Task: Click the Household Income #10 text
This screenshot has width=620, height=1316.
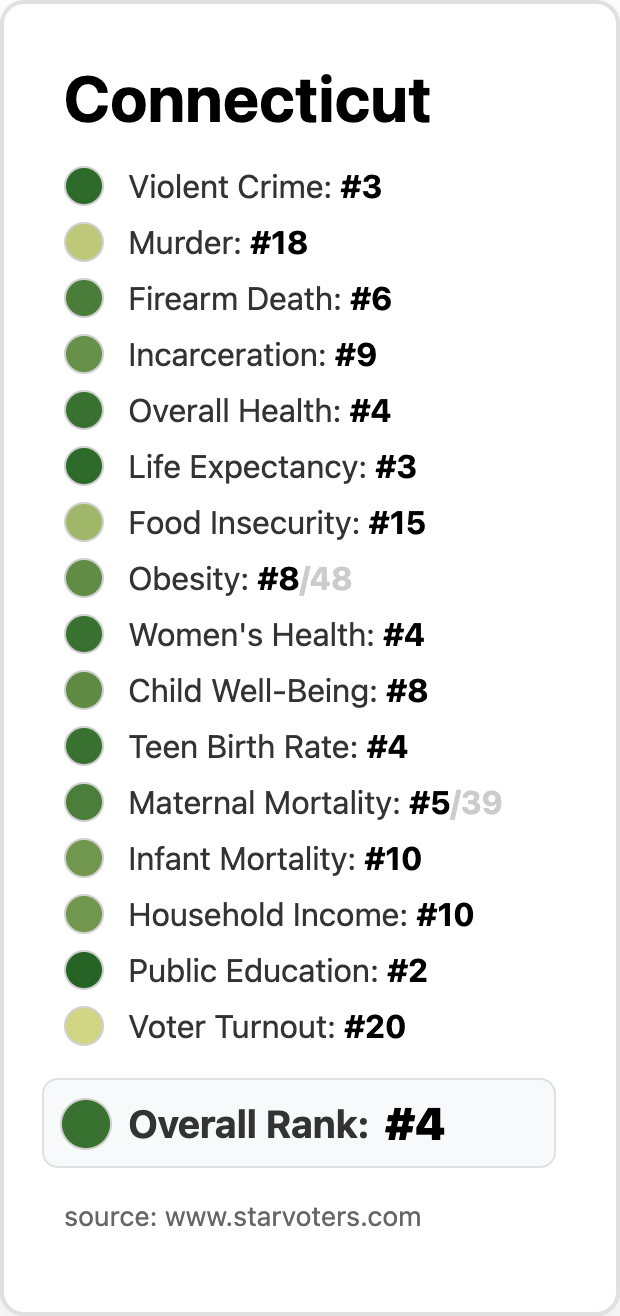Action: (x=300, y=915)
